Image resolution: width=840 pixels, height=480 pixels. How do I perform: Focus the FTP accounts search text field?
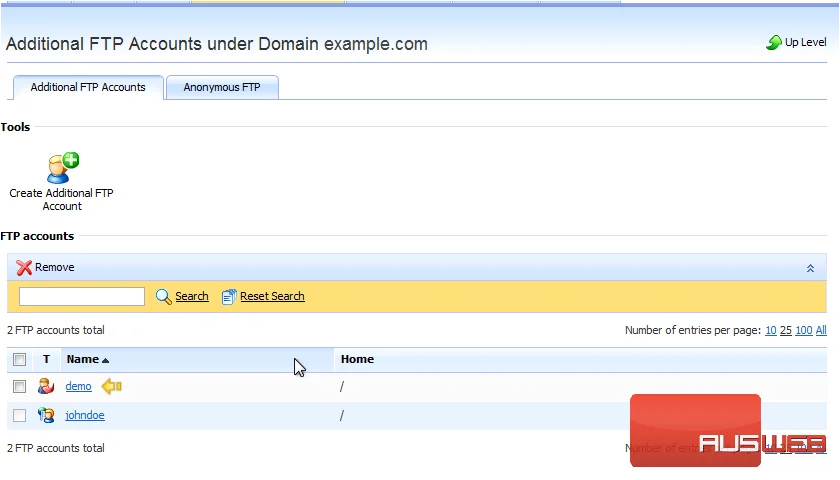[82, 296]
